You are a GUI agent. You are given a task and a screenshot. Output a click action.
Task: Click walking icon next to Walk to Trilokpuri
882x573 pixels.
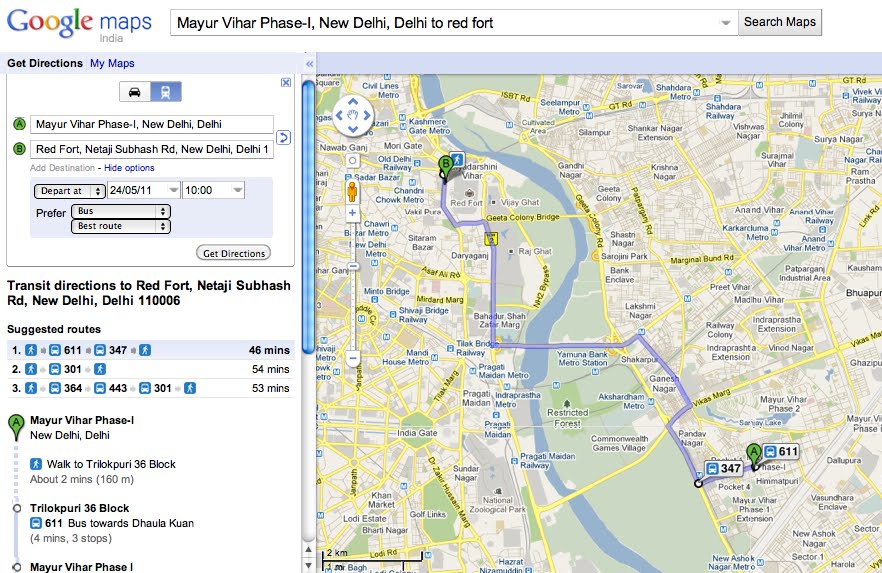[36, 464]
